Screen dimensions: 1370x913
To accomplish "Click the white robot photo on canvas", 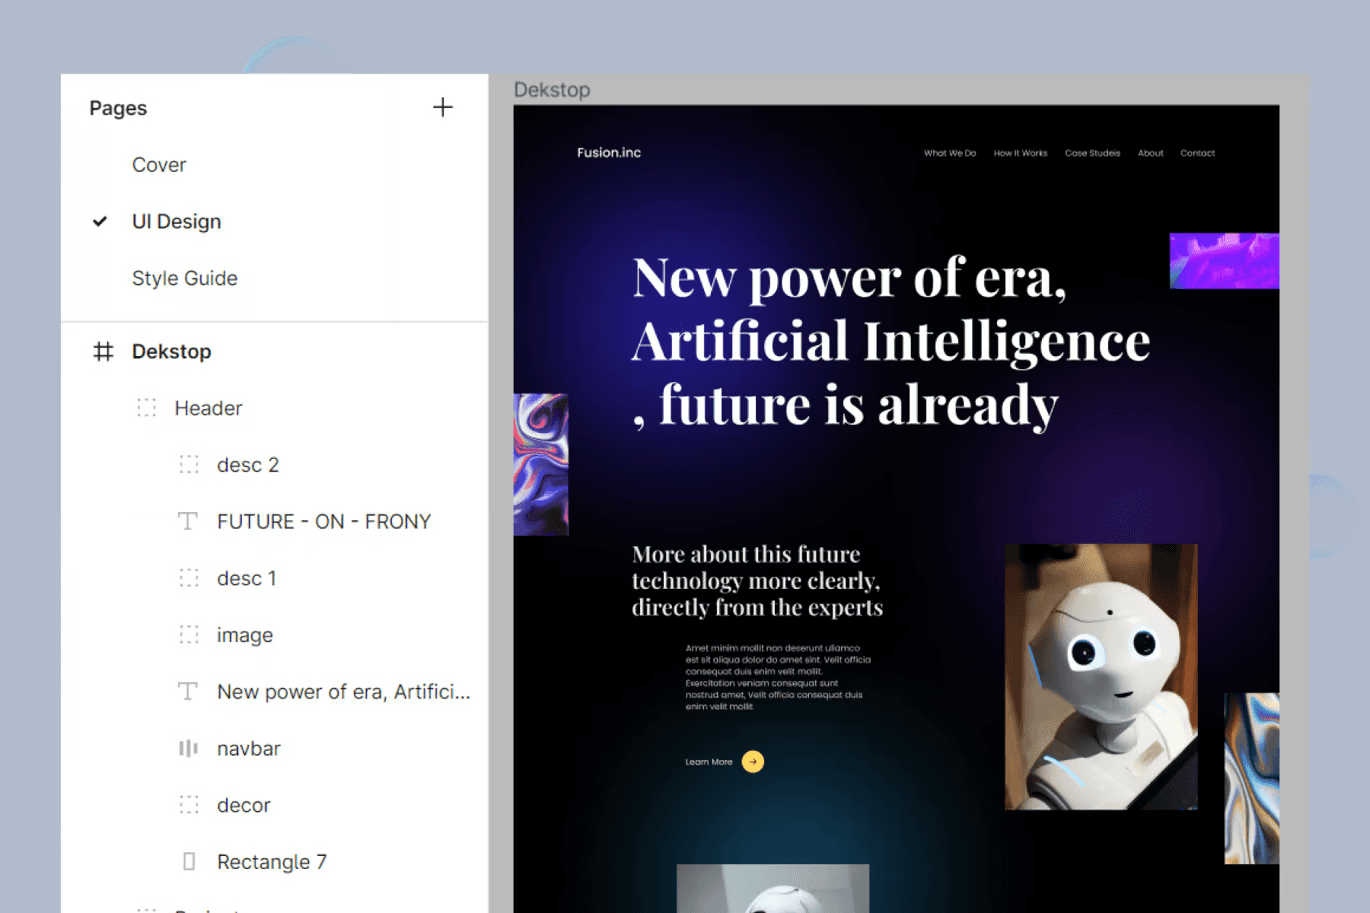I will (1101, 677).
